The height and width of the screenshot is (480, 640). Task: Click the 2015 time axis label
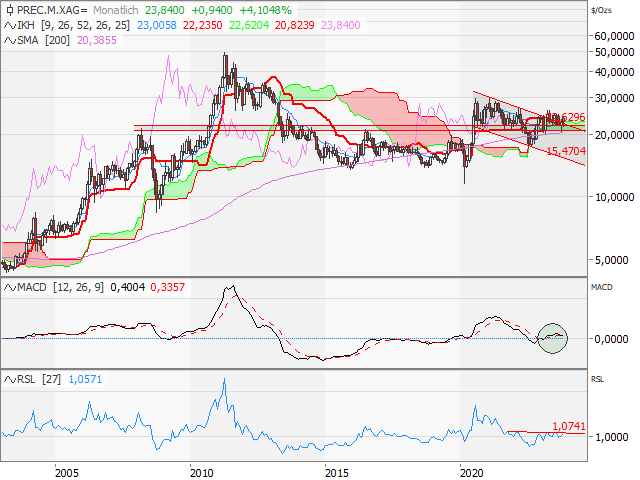(x=337, y=473)
